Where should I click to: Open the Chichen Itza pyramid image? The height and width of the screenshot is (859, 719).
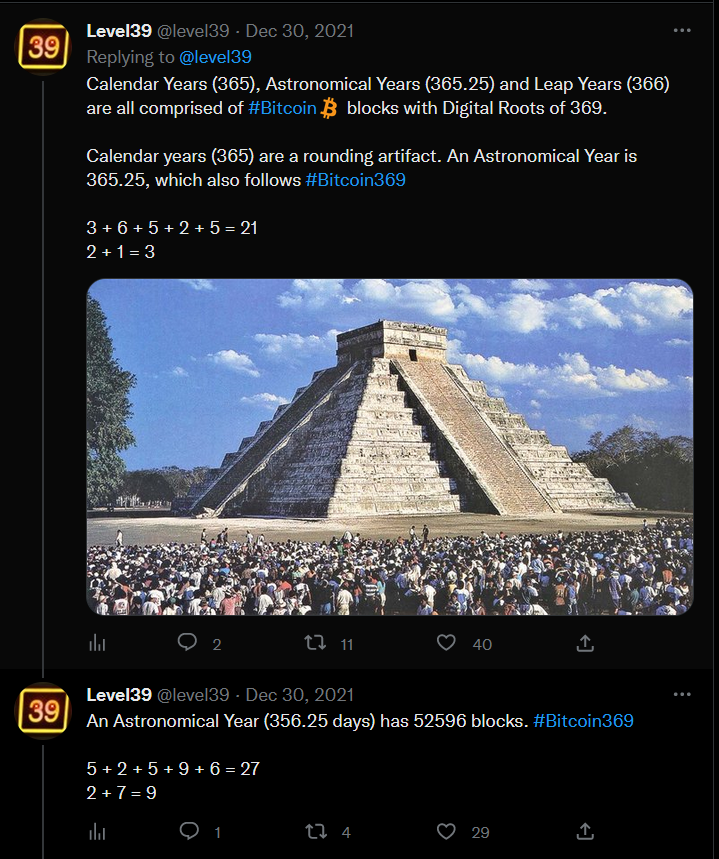390,447
